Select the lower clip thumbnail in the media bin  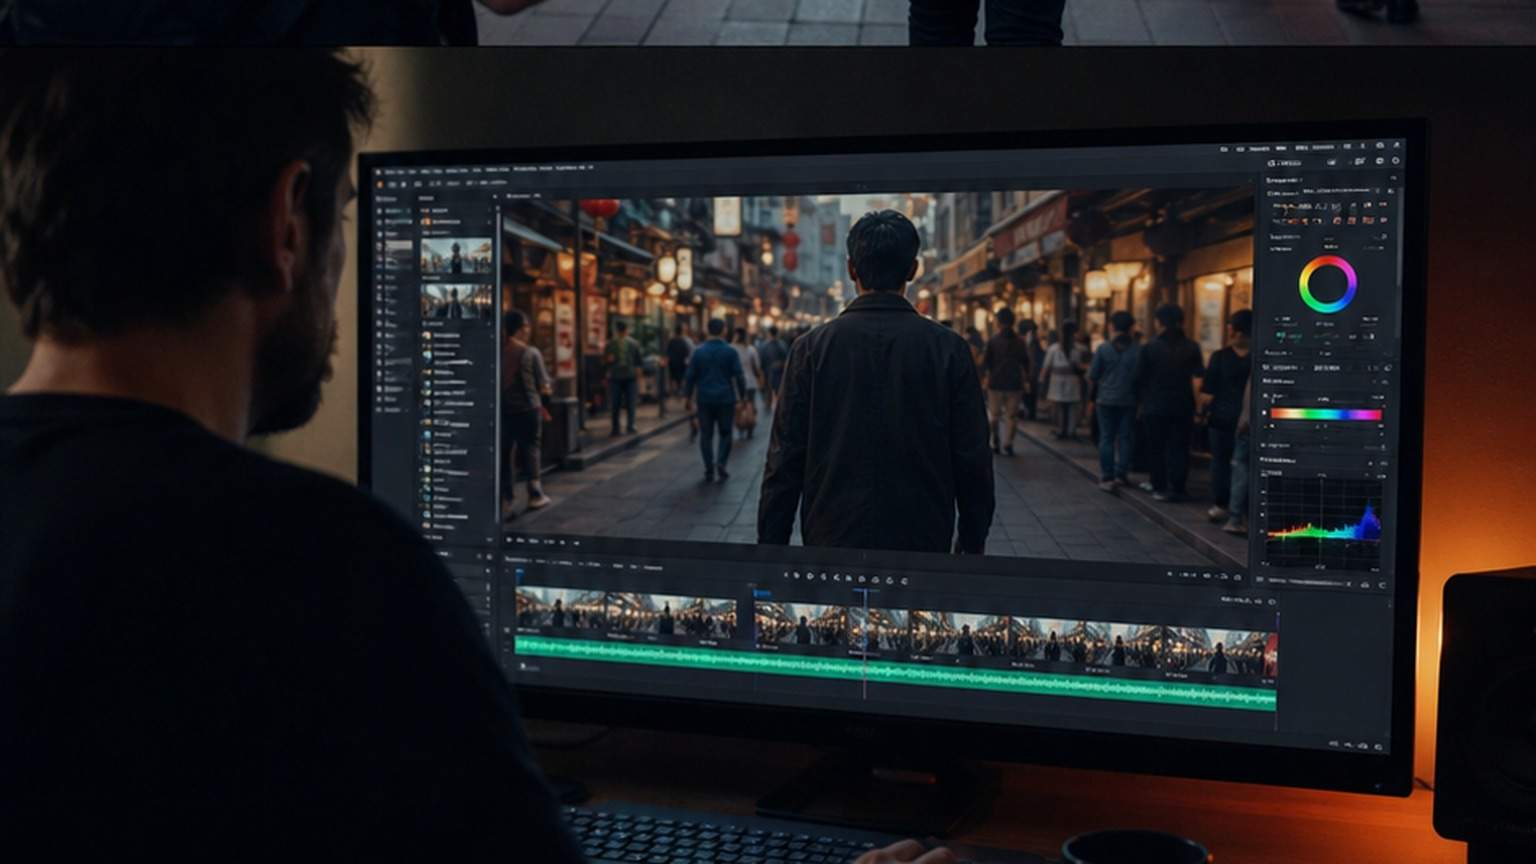pos(456,301)
